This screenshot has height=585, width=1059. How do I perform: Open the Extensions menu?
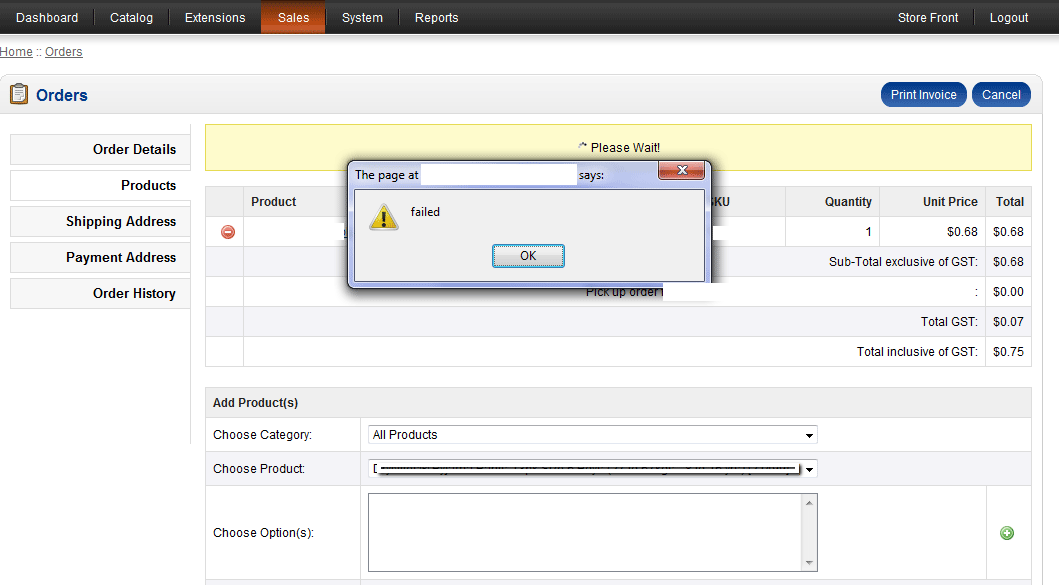(x=215, y=18)
